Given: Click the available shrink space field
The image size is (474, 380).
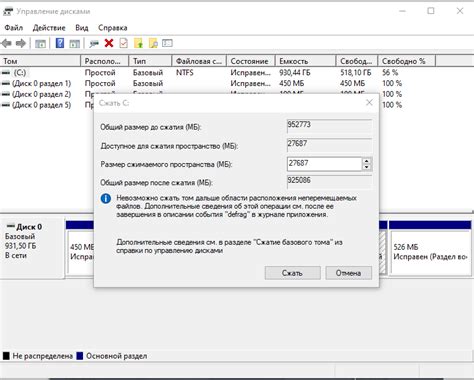Looking at the screenshot, I should 329,145.
